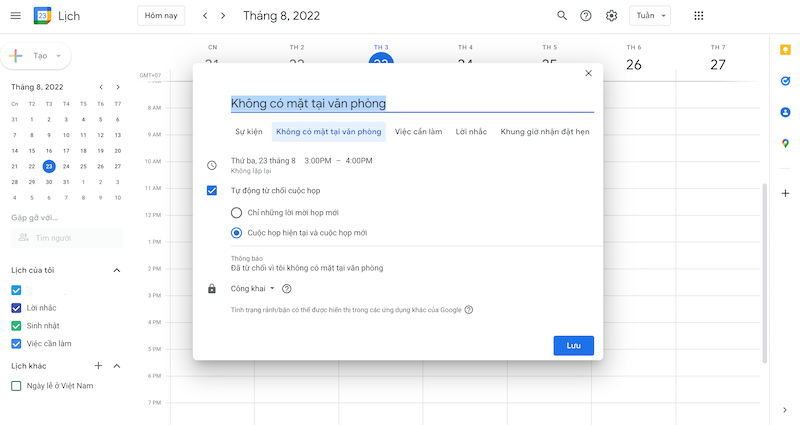Open Google Keep in side panel
Screen dimensions: 800x425
pos(785,49)
